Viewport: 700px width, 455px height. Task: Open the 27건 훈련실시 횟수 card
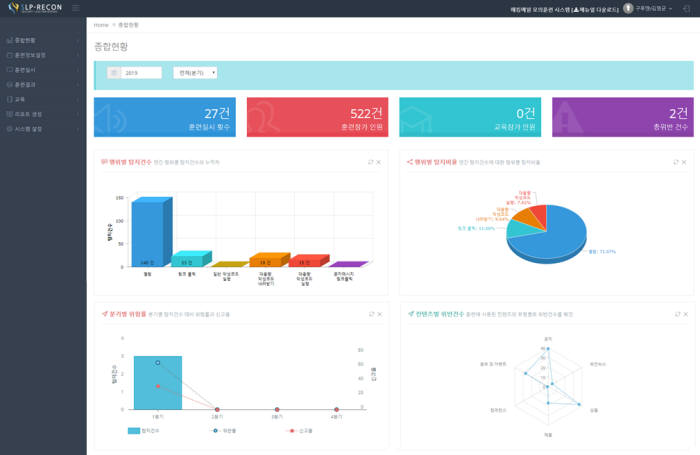click(x=165, y=117)
